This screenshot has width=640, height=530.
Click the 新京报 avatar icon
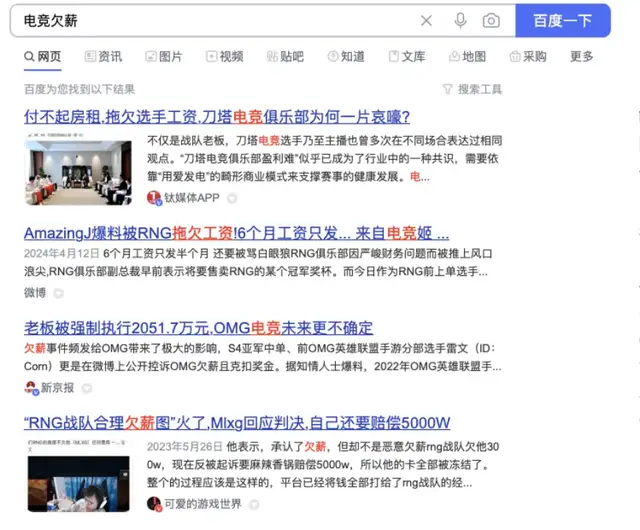point(31,387)
